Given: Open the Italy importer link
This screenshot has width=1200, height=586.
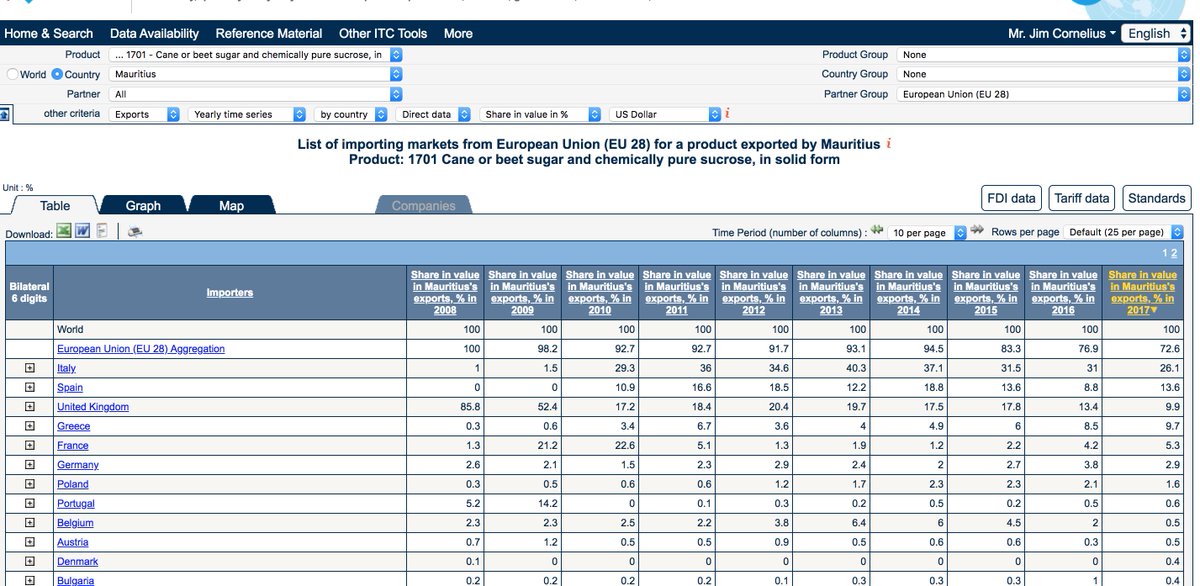Looking at the screenshot, I should point(66,368).
